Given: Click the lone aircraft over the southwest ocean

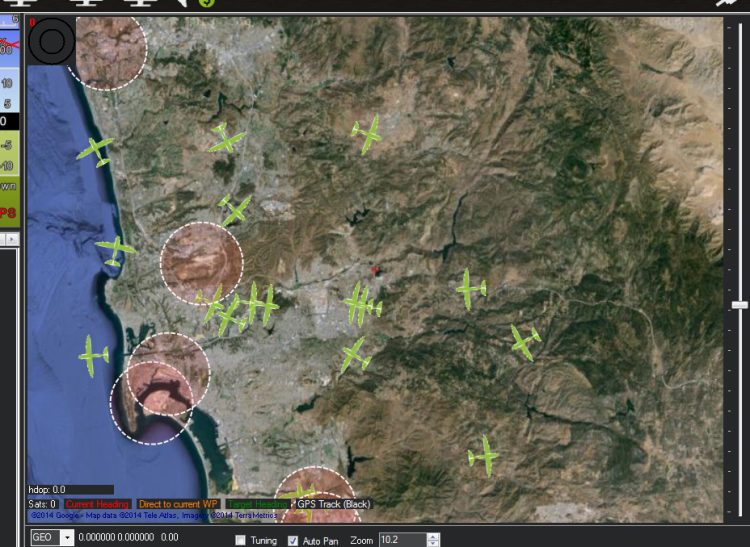Looking at the screenshot, I should coord(93,355).
